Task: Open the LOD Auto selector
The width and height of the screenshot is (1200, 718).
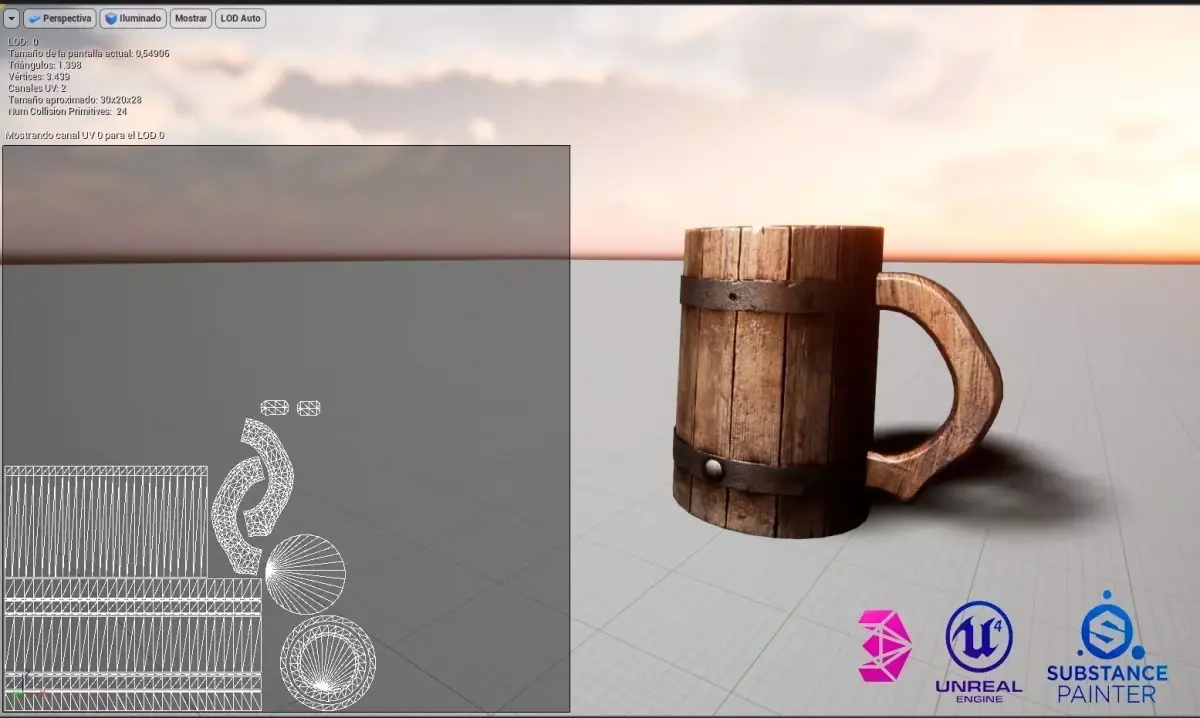Action: point(240,18)
